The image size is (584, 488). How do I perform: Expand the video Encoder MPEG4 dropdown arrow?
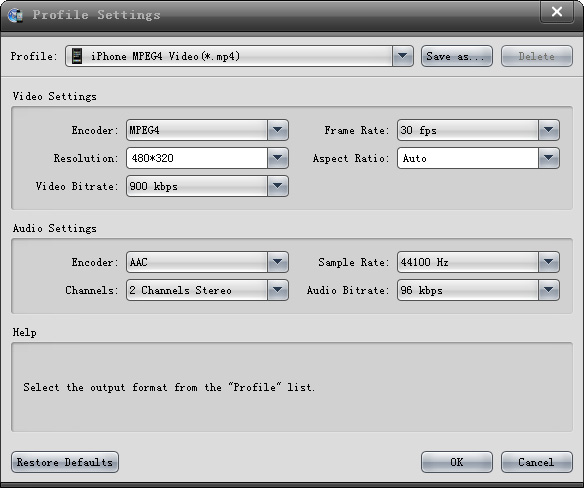pyautogui.click(x=277, y=130)
